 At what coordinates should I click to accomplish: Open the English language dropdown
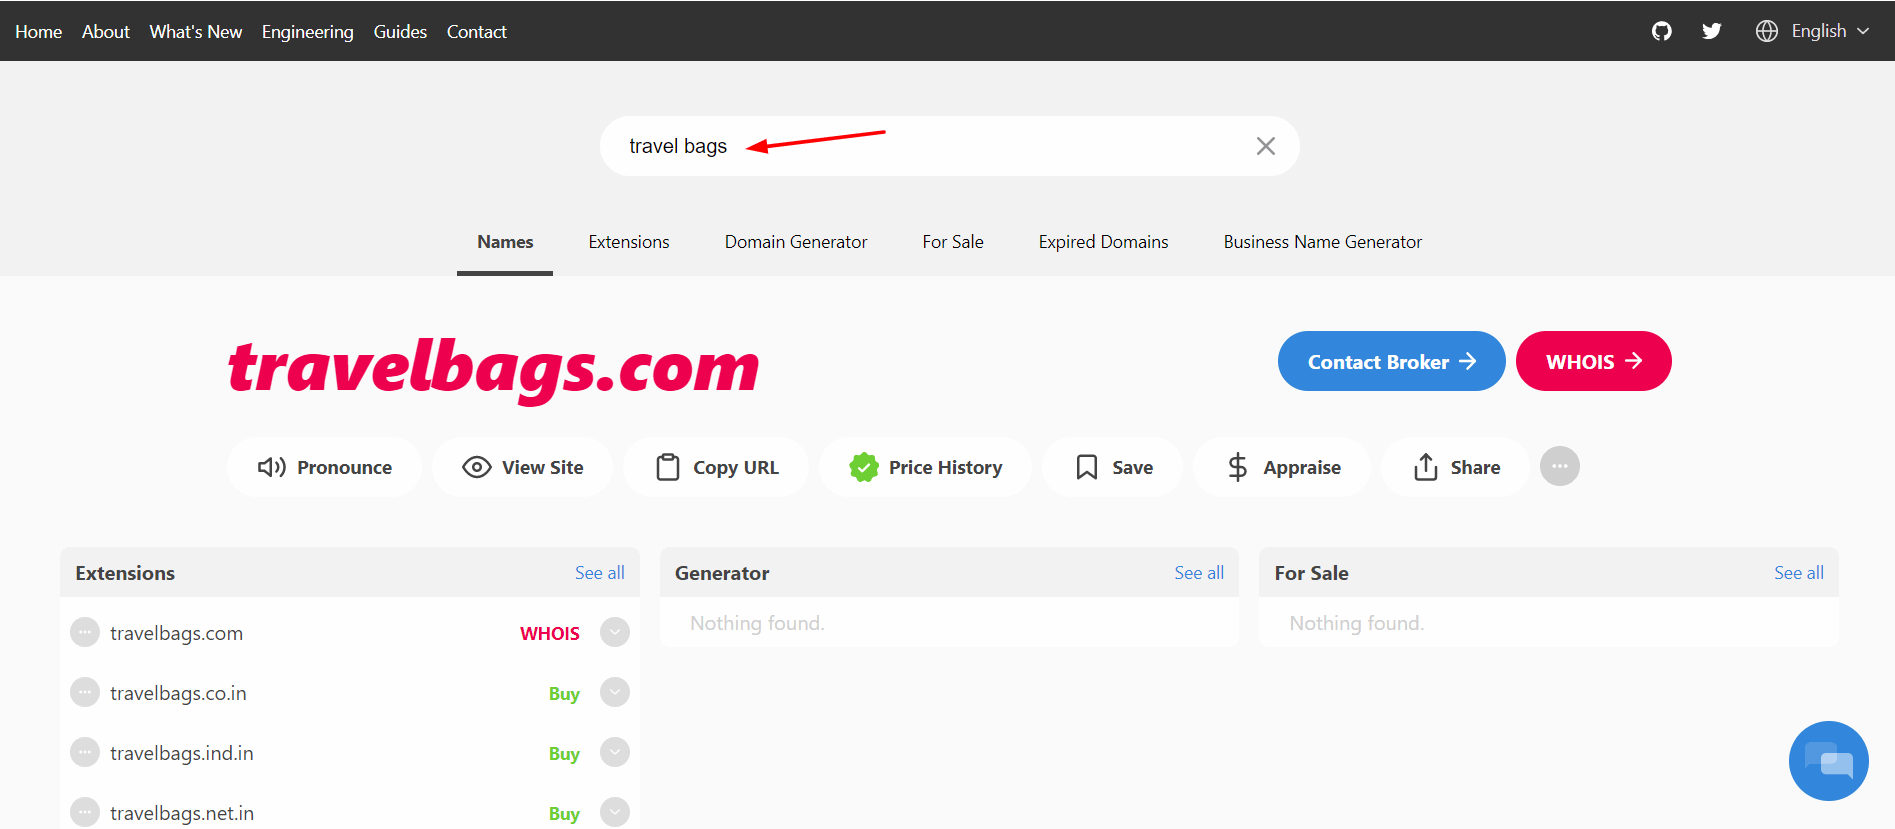[1812, 31]
